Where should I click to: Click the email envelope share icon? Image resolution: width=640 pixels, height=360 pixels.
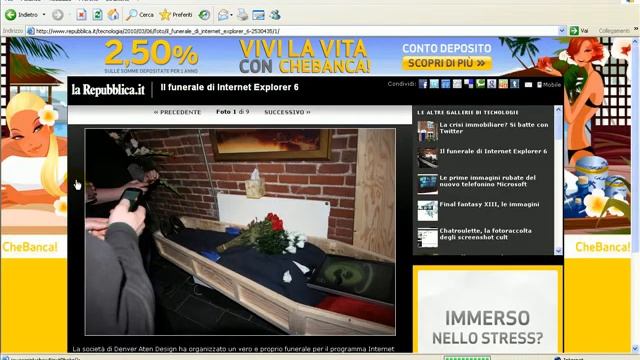[529, 85]
